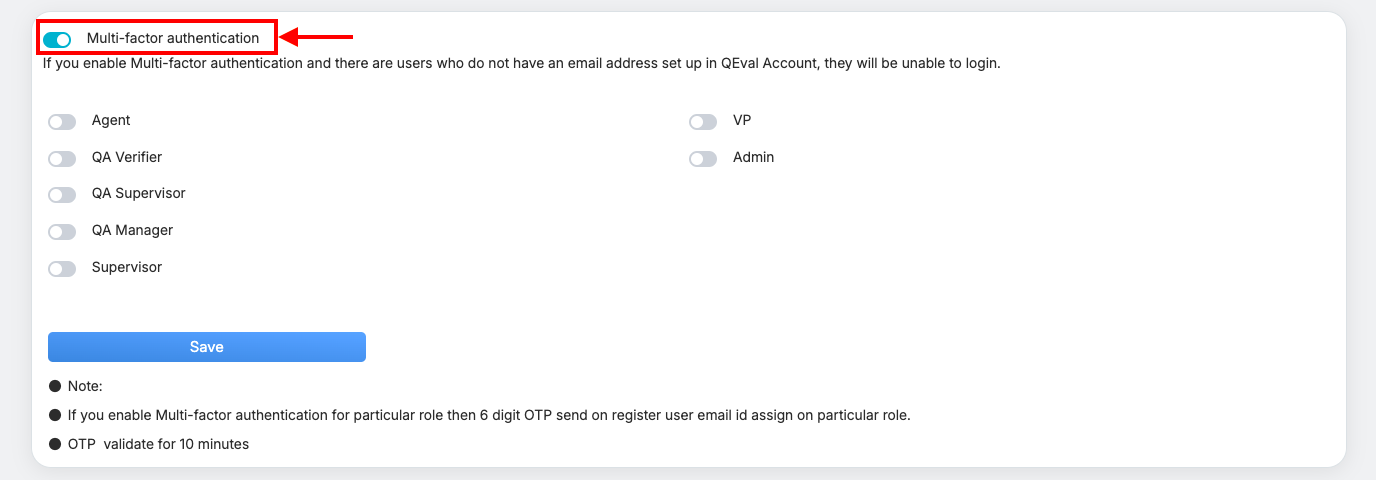Enable MFA switch for Agent role
Screen dimensions: 1376x480
(x=62, y=122)
